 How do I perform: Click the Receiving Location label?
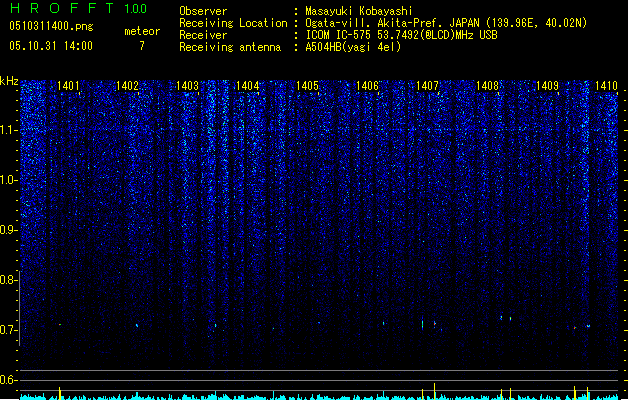coord(233,23)
